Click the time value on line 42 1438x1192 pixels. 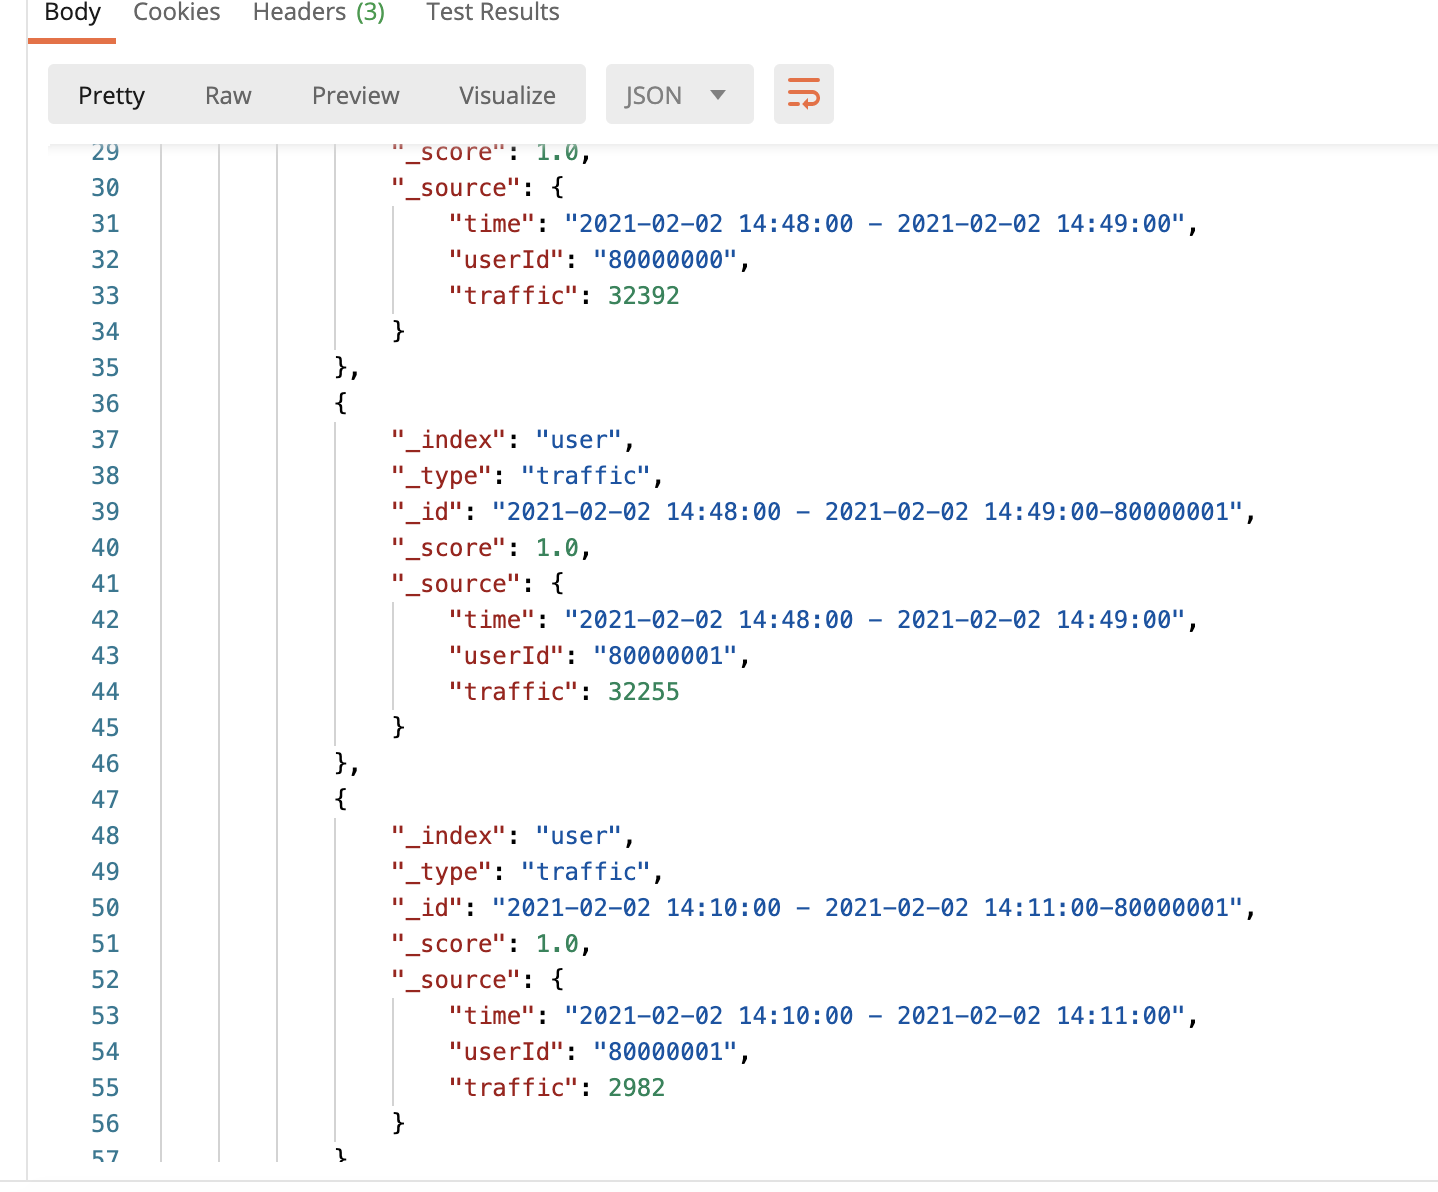click(x=875, y=620)
